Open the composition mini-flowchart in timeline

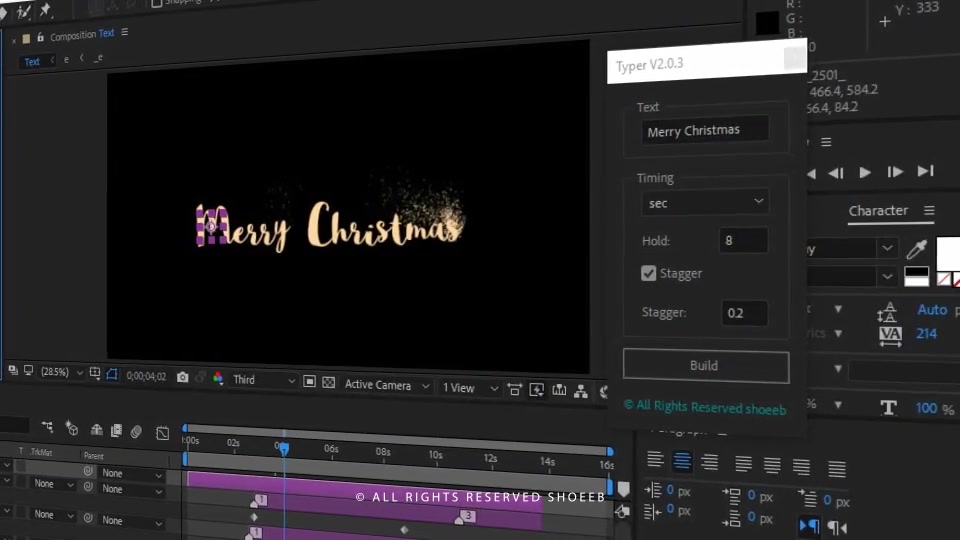[x=47, y=426]
